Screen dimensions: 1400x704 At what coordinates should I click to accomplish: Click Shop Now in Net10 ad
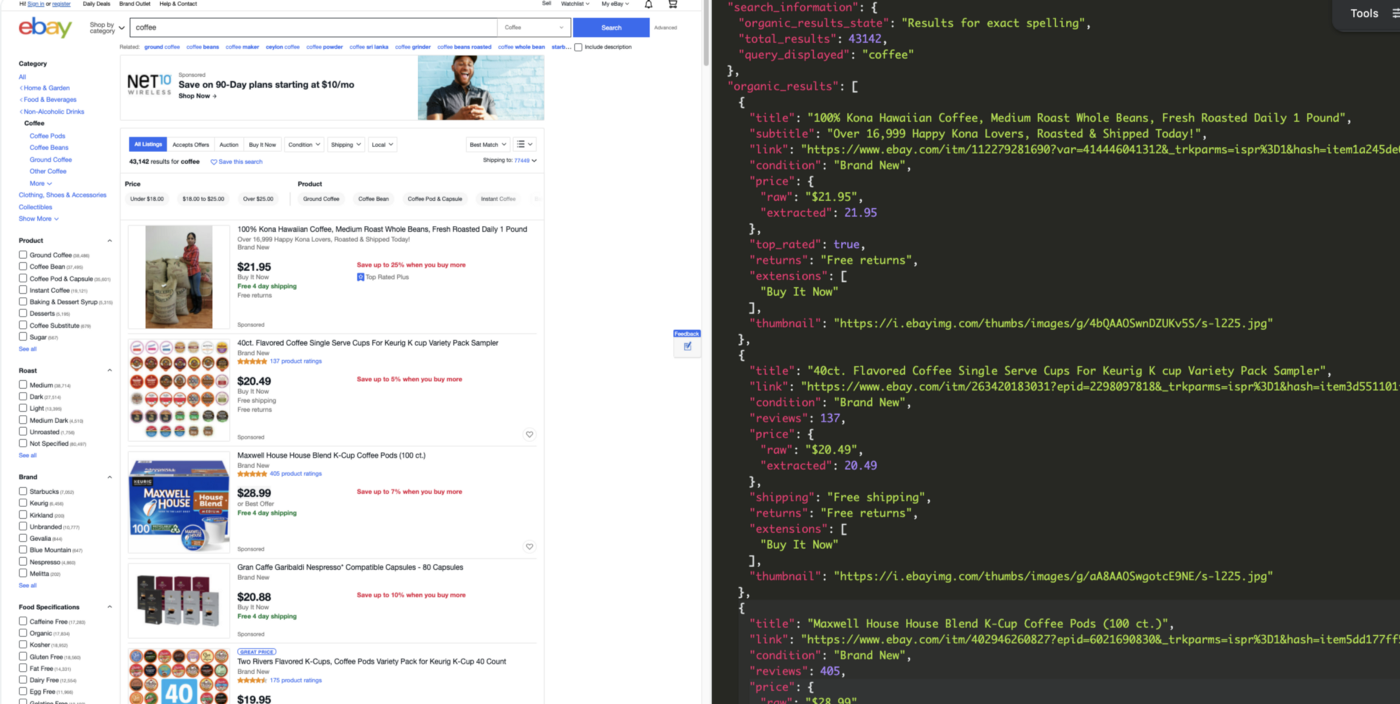point(197,96)
